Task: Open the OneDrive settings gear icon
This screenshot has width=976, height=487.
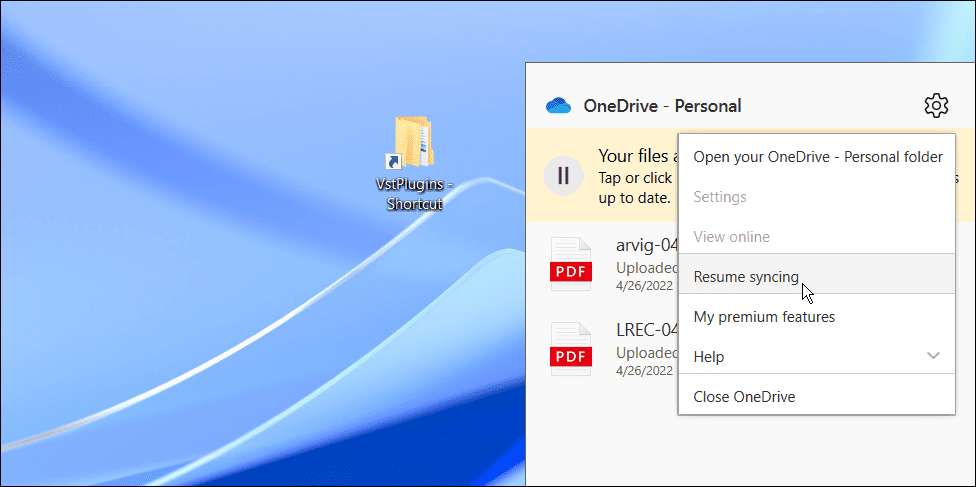Action: coord(936,106)
